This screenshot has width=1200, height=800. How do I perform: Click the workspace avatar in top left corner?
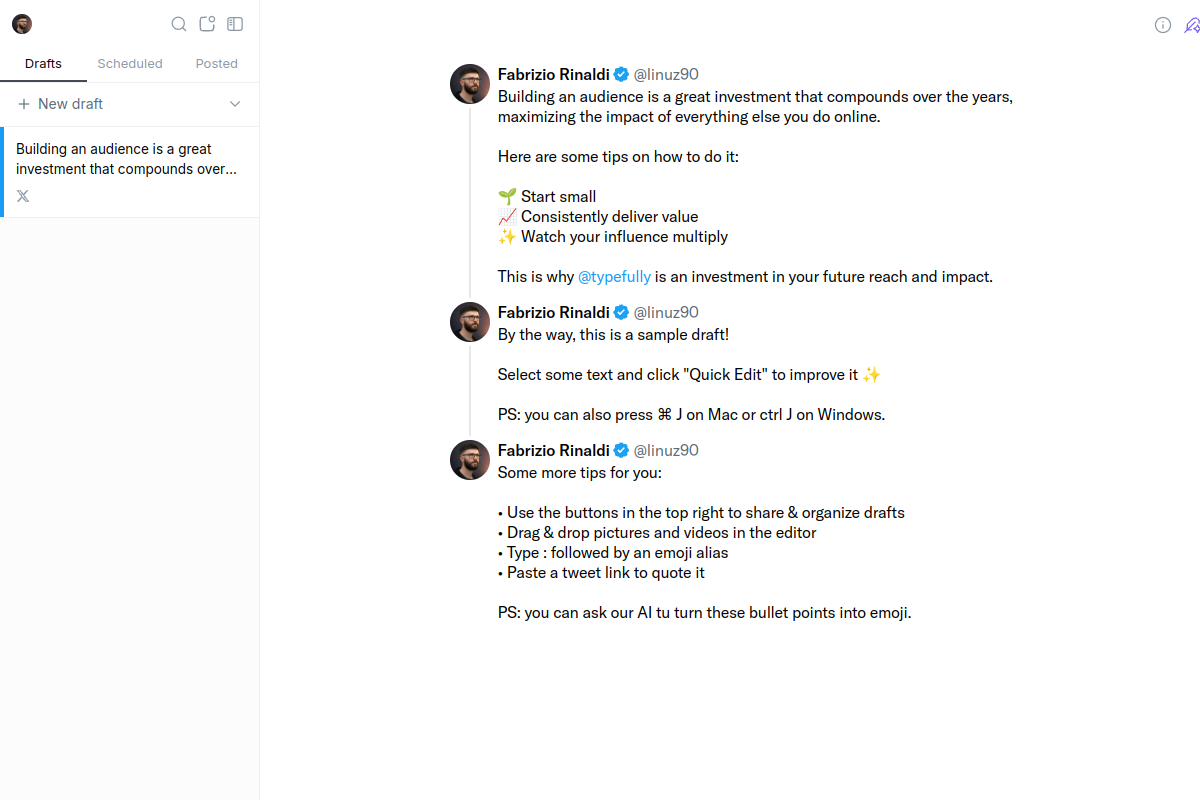point(21,23)
